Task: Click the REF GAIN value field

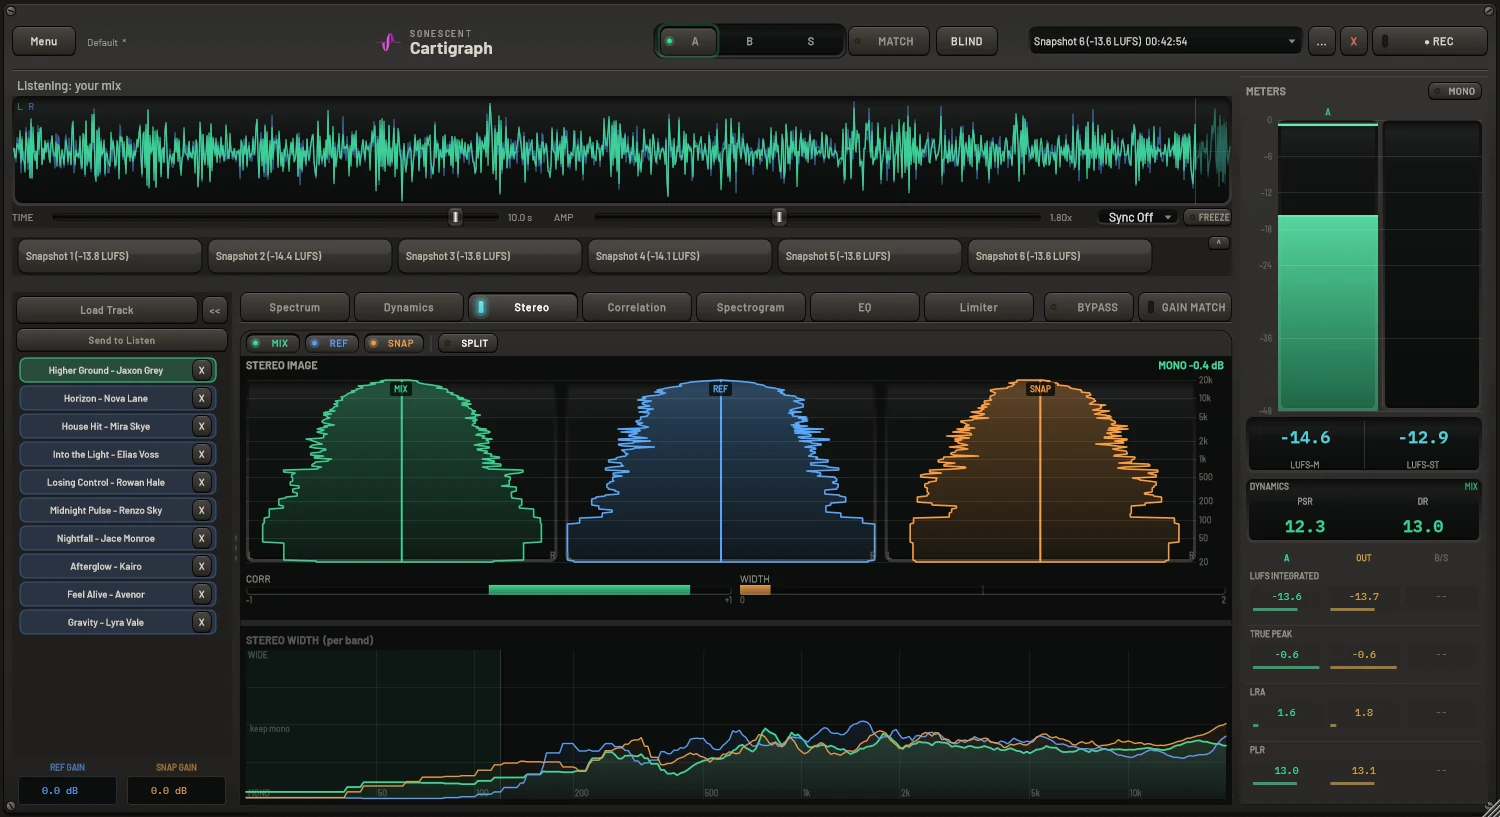Action: [x=67, y=790]
